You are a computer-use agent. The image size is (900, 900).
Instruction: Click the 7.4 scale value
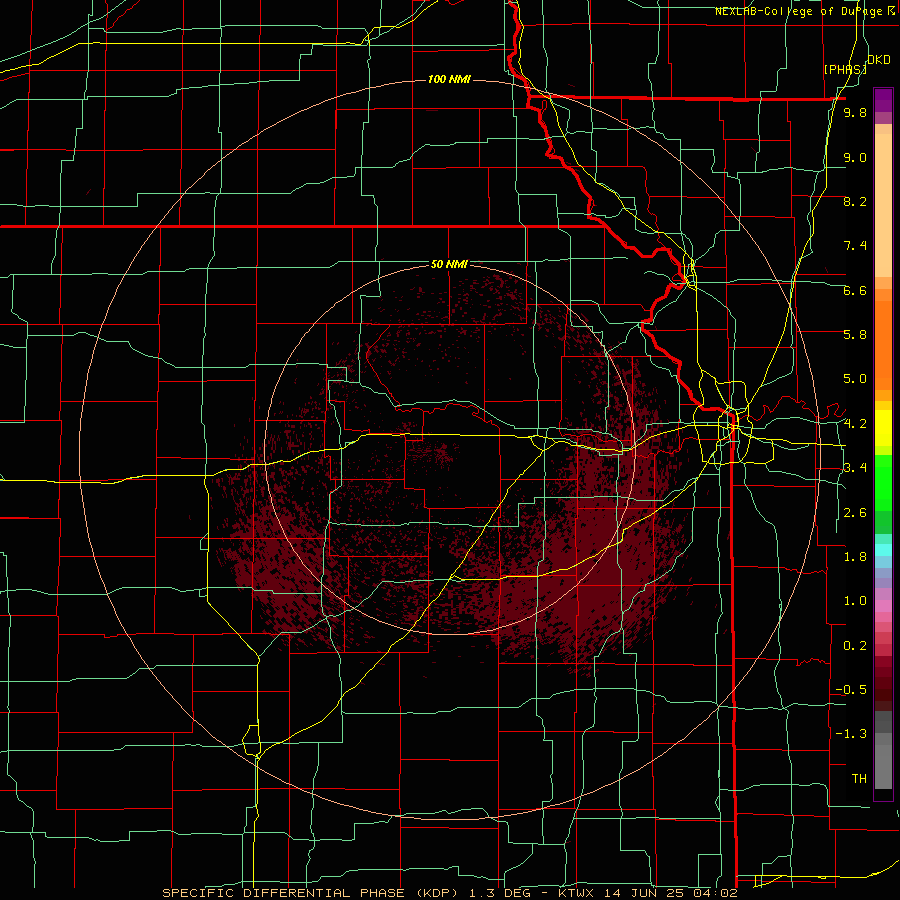click(x=855, y=246)
